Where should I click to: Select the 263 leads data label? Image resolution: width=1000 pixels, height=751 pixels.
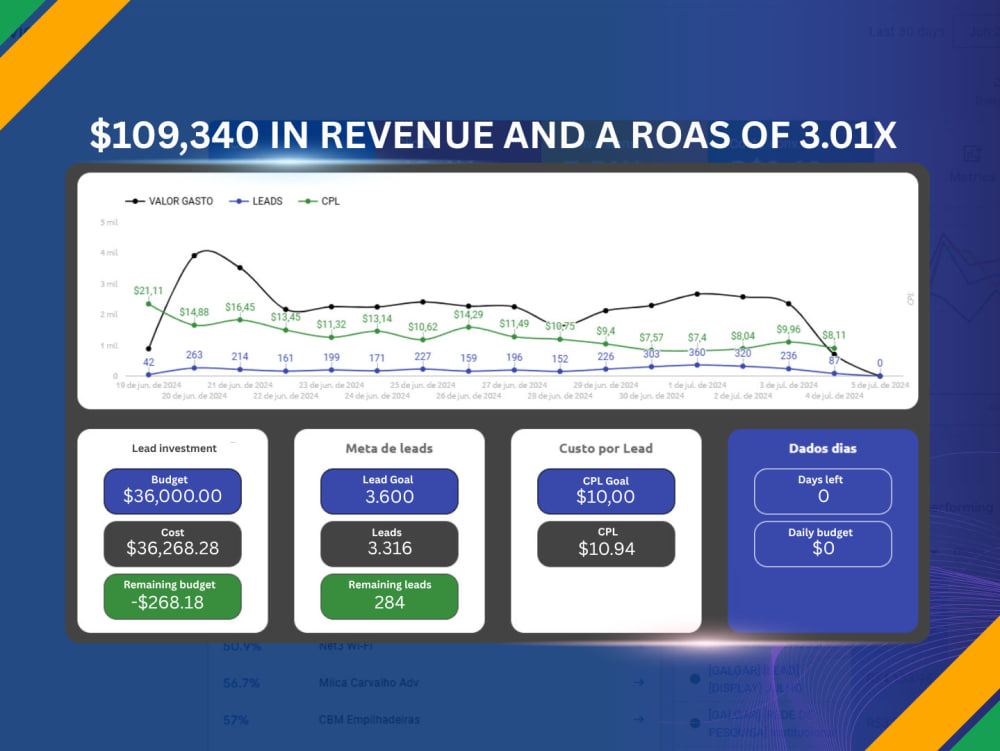coord(194,355)
